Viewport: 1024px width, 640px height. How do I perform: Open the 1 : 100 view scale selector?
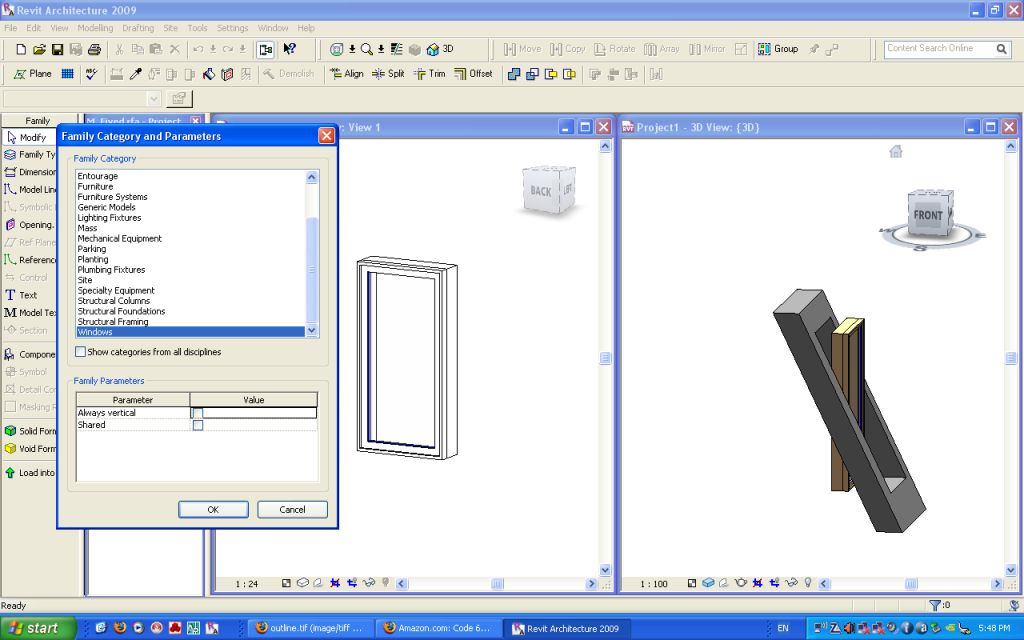[x=654, y=583]
